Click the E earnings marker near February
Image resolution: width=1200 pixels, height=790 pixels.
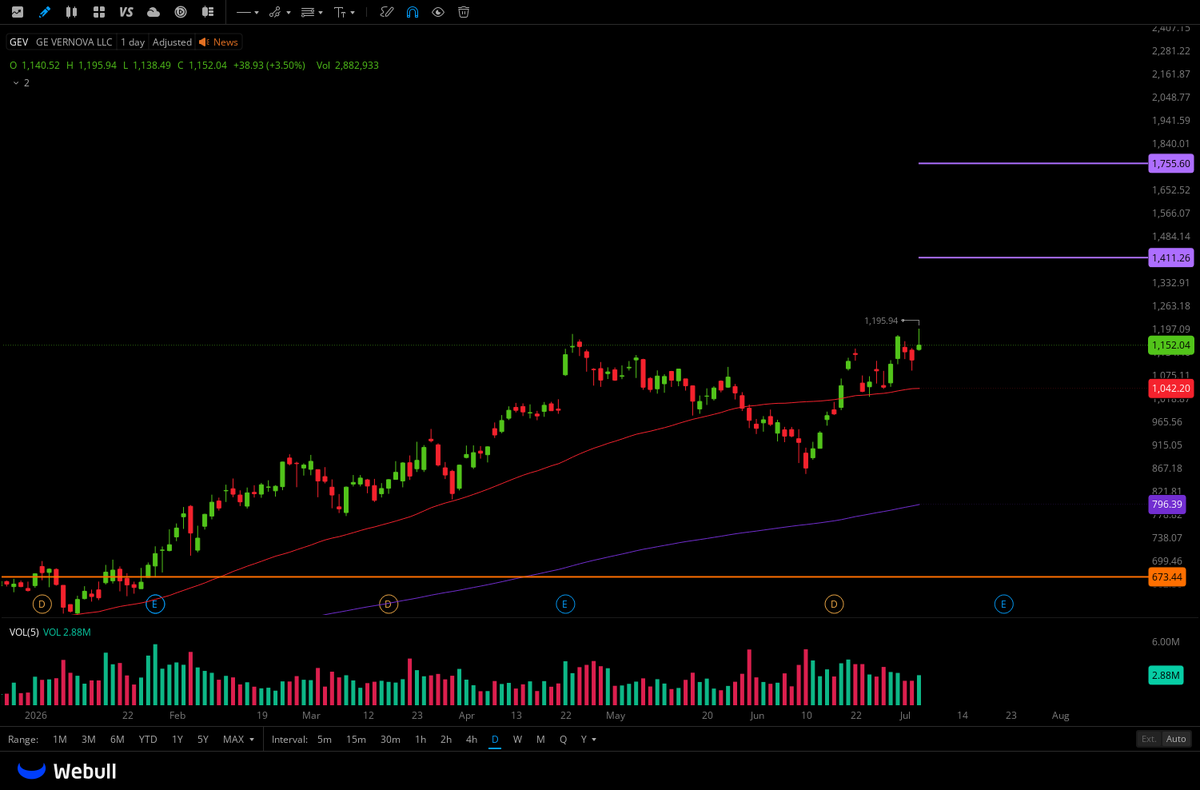pyautogui.click(x=154, y=604)
